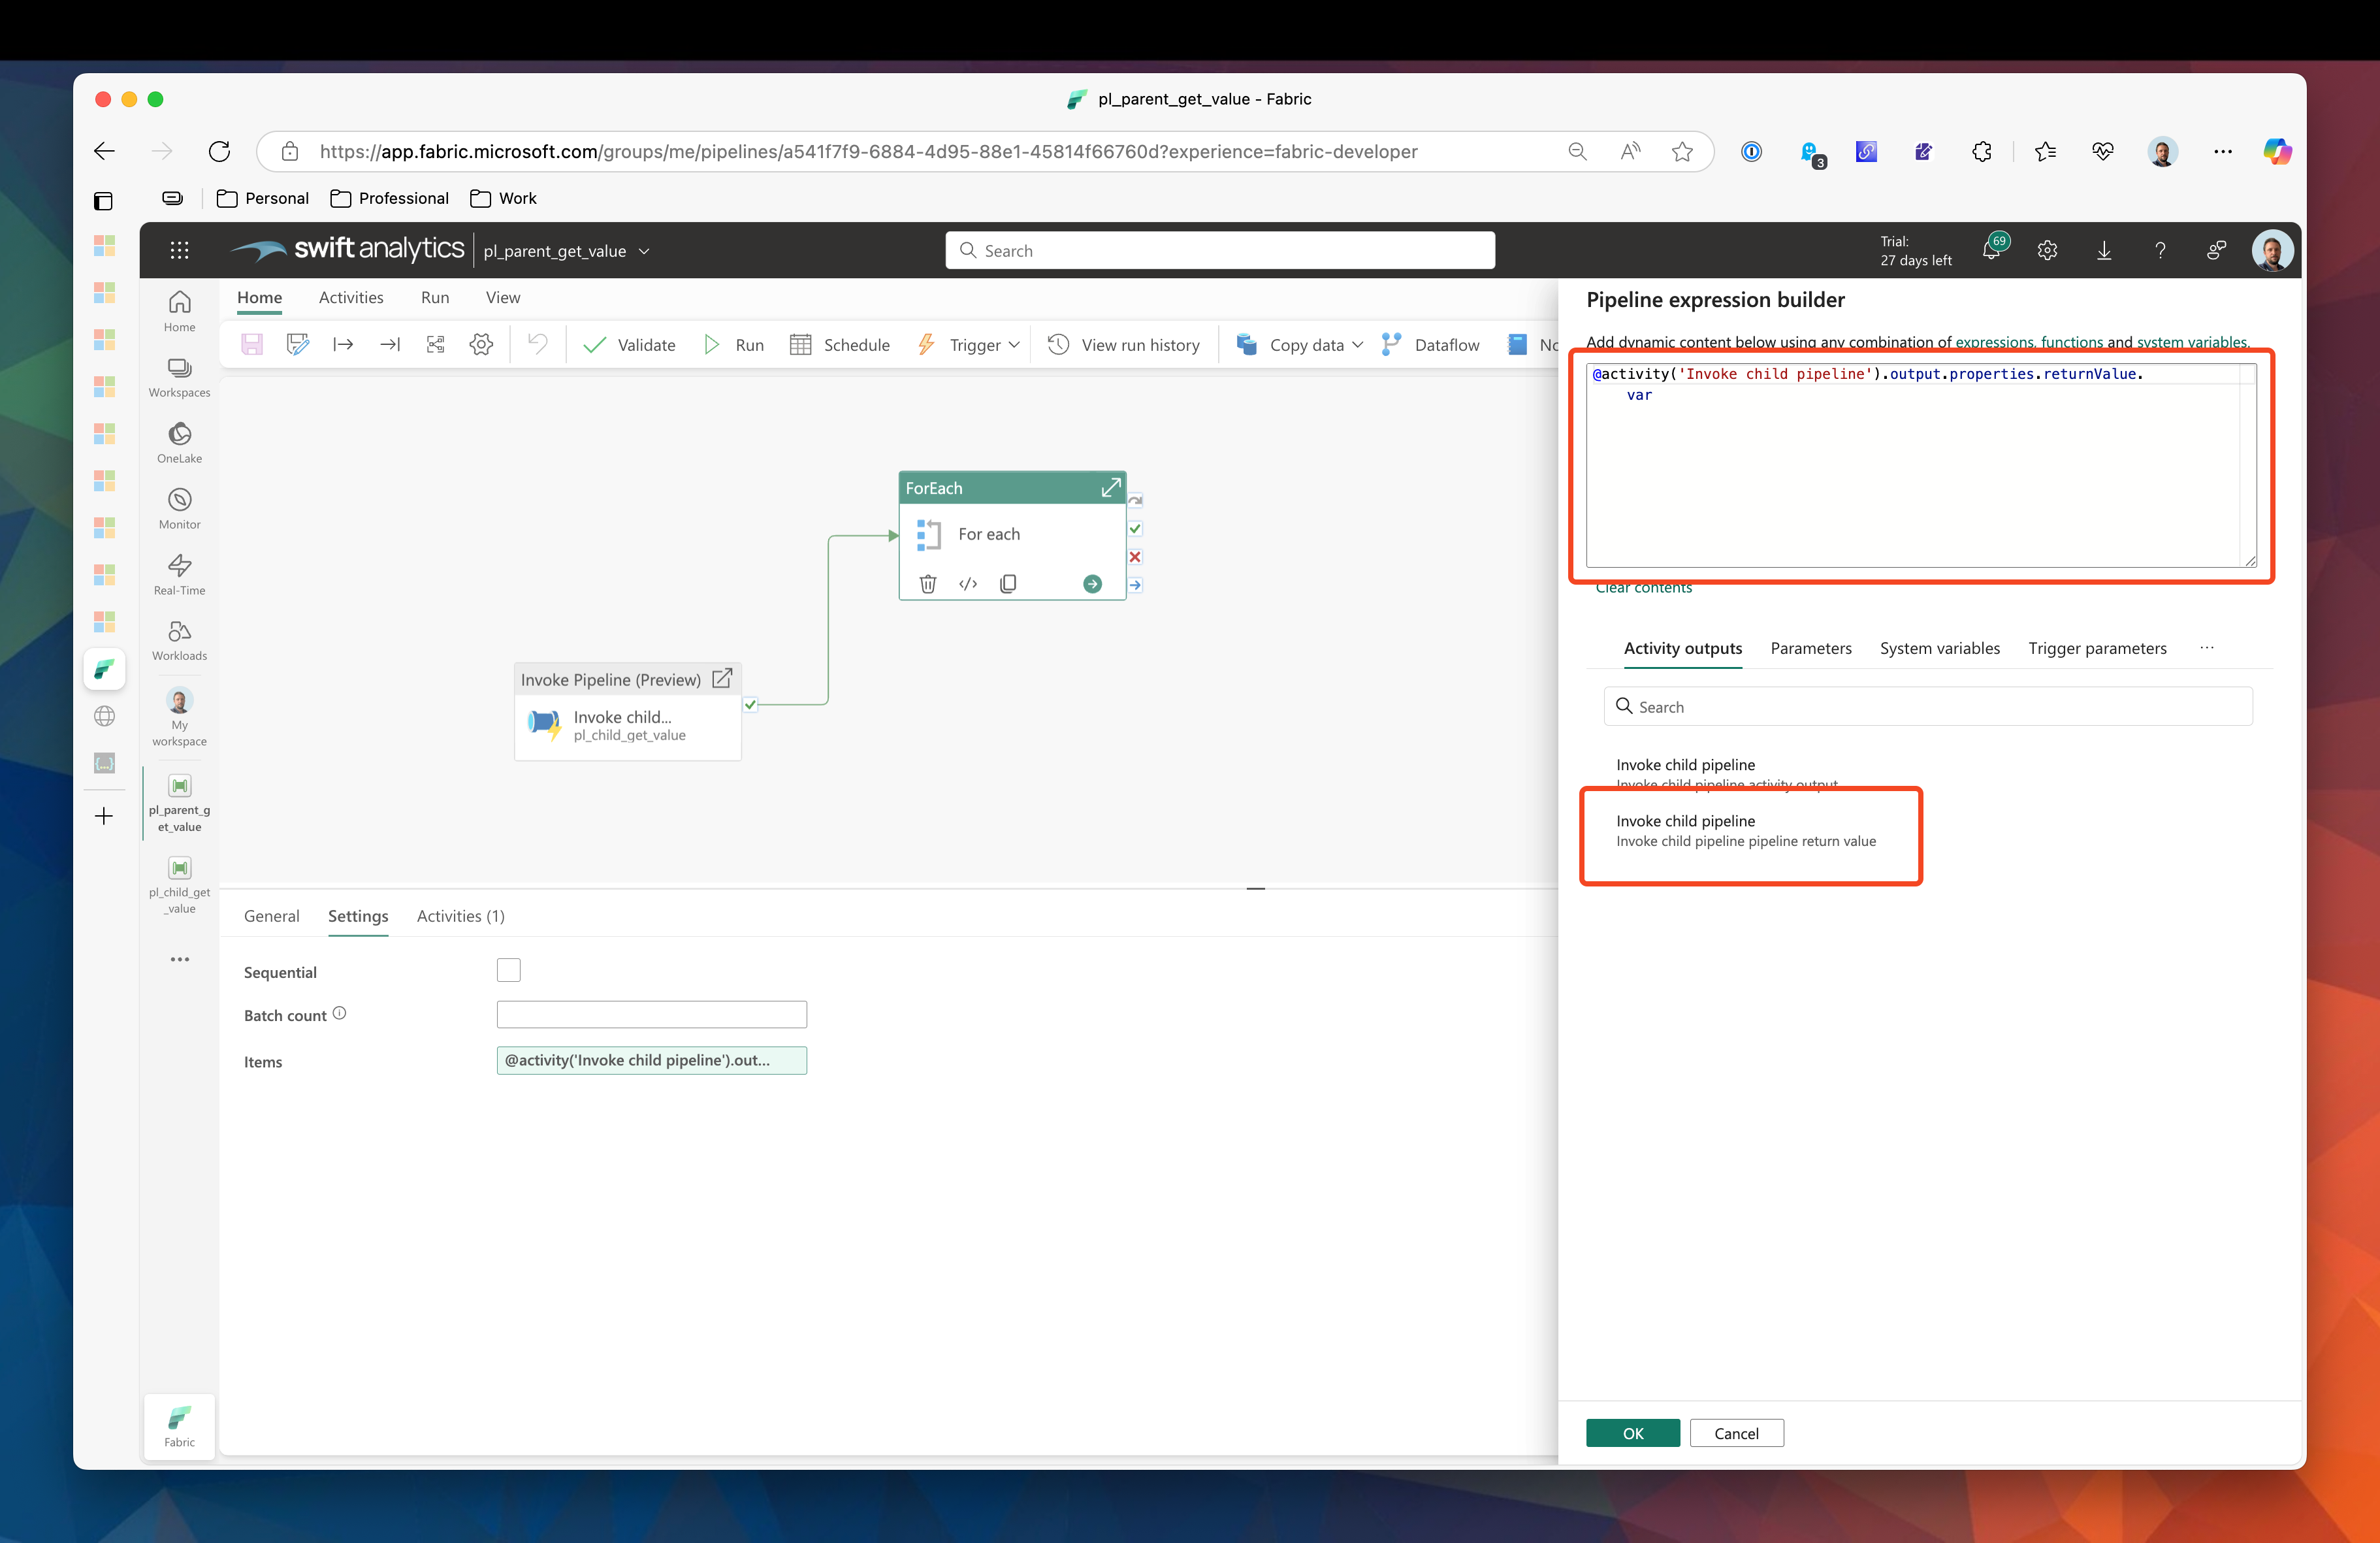Click the Monitor icon in the sidebar
Image resolution: width=2380 pixels, height=1543 pixels.
pos(179,508)
